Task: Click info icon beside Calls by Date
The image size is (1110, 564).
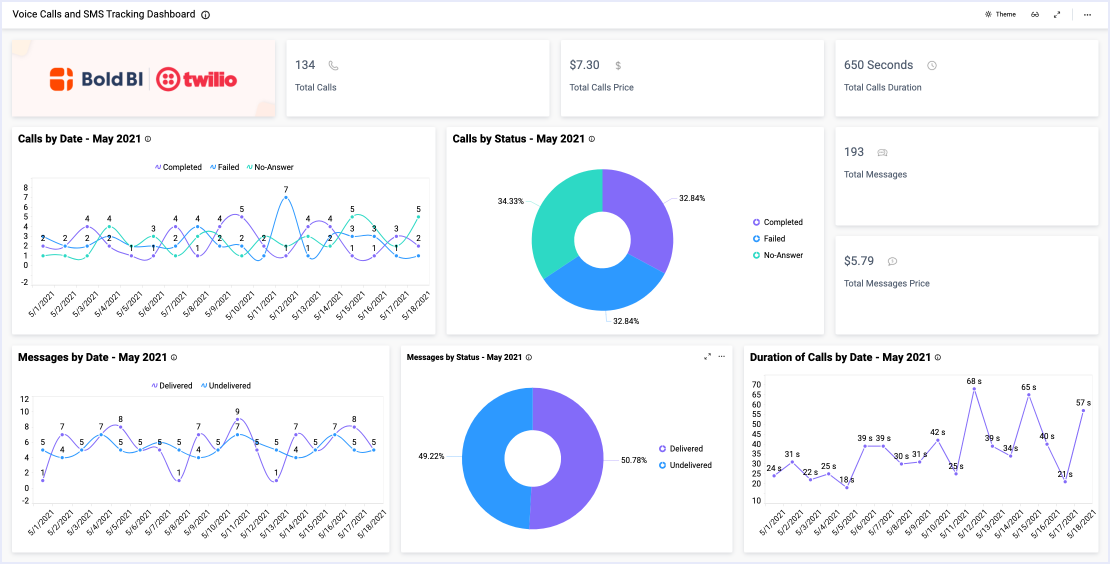Action: click(148, 139)
